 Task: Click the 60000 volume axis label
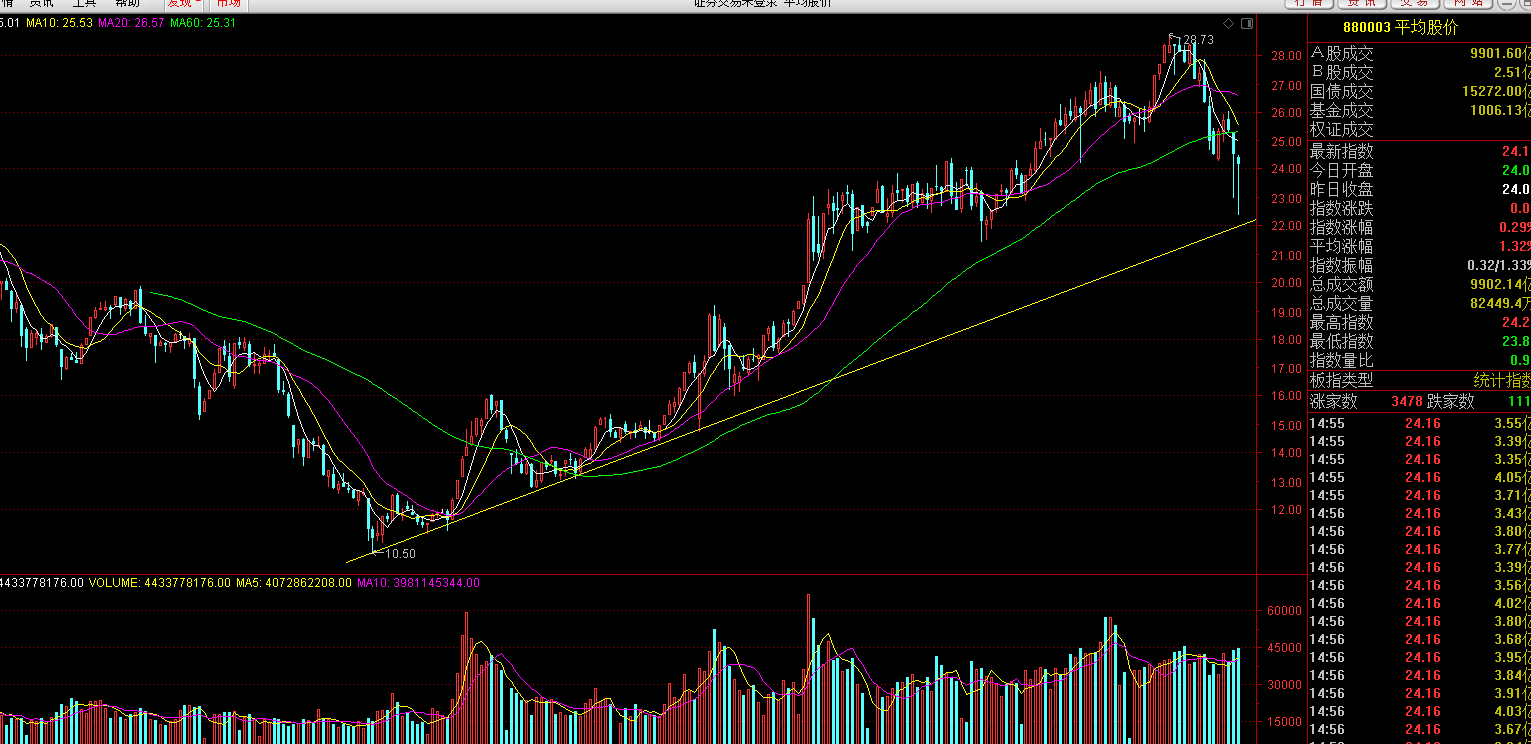coord(1284,610)
